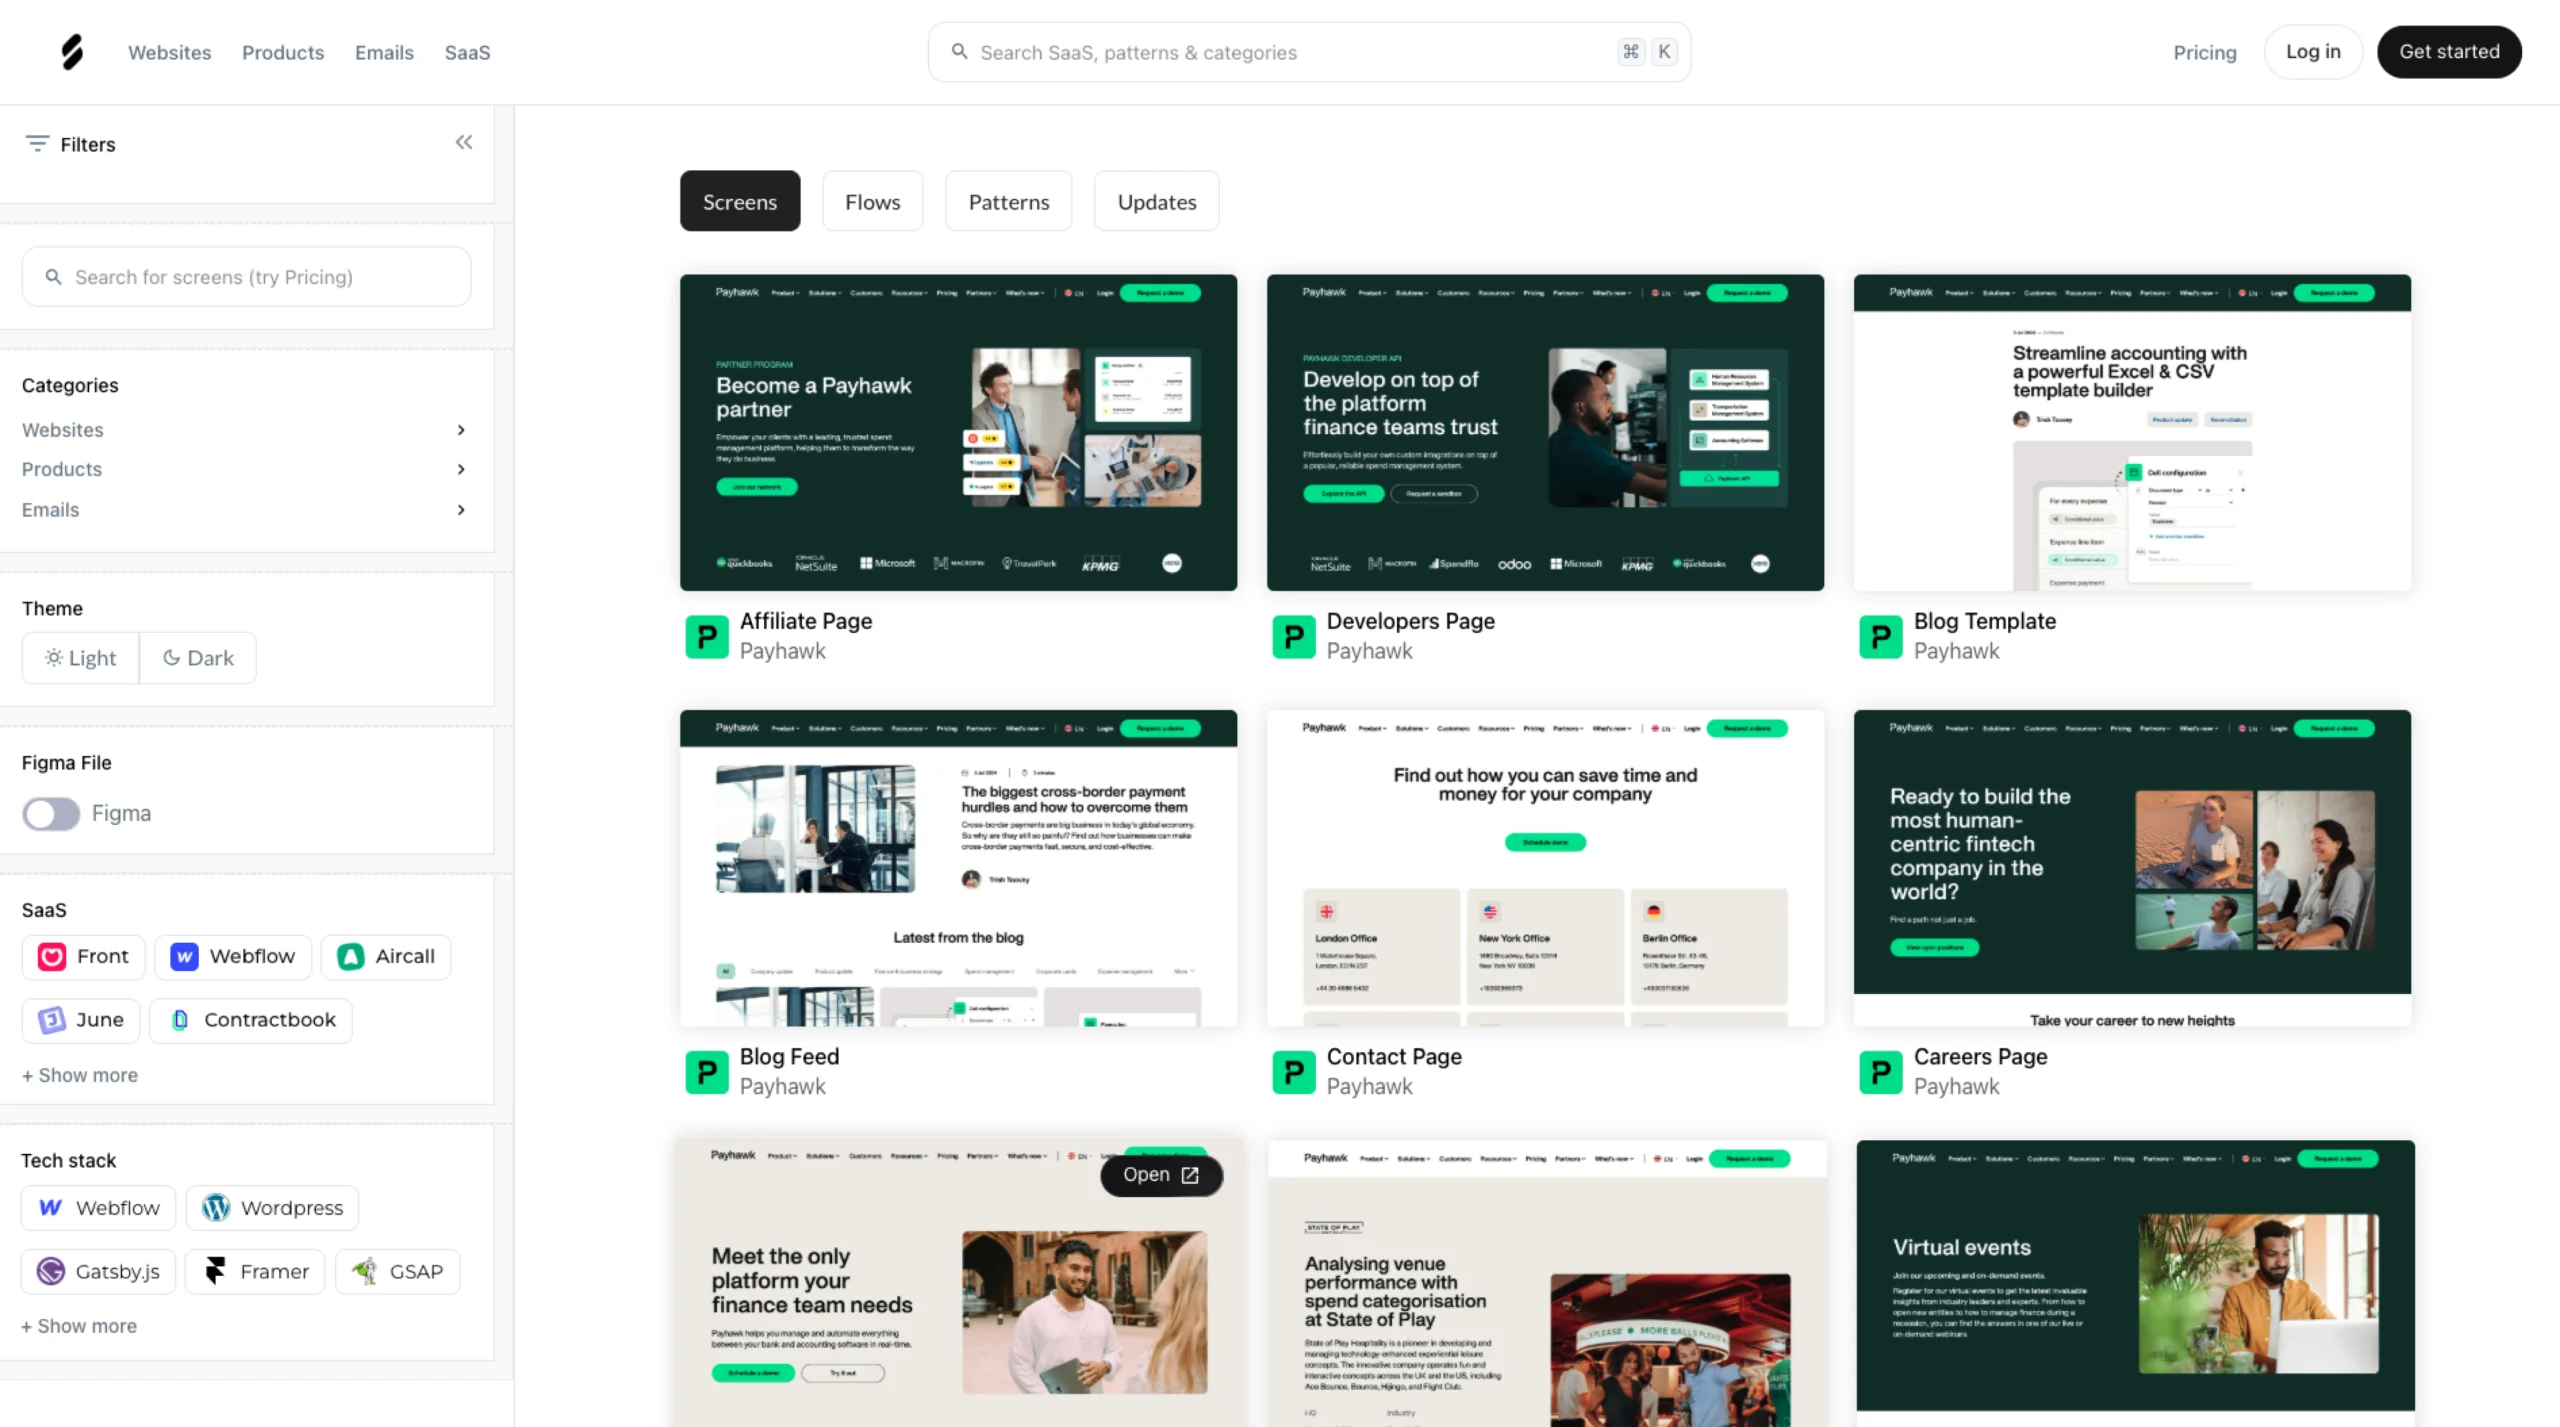This screenshot has width=2560, height=1427.
Task: Click the Blog Template title text
Action: (x=1984, y=621)
